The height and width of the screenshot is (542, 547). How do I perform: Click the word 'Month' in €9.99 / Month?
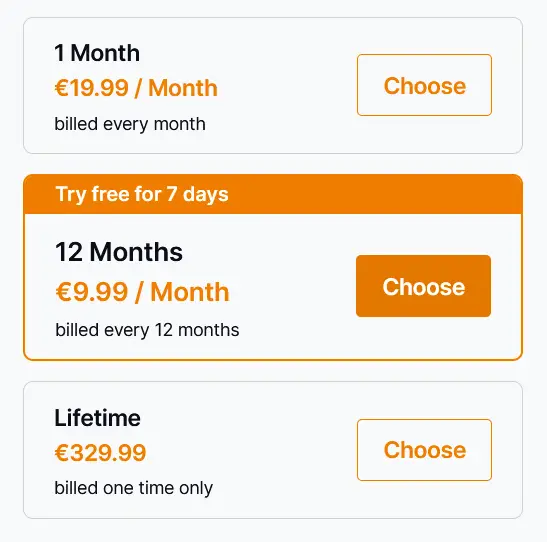190,292
